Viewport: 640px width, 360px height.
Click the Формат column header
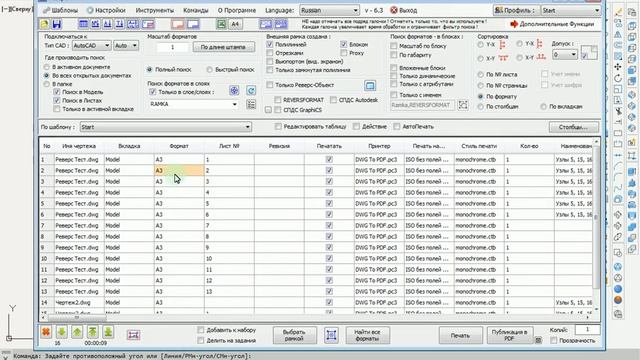[179, 146]
